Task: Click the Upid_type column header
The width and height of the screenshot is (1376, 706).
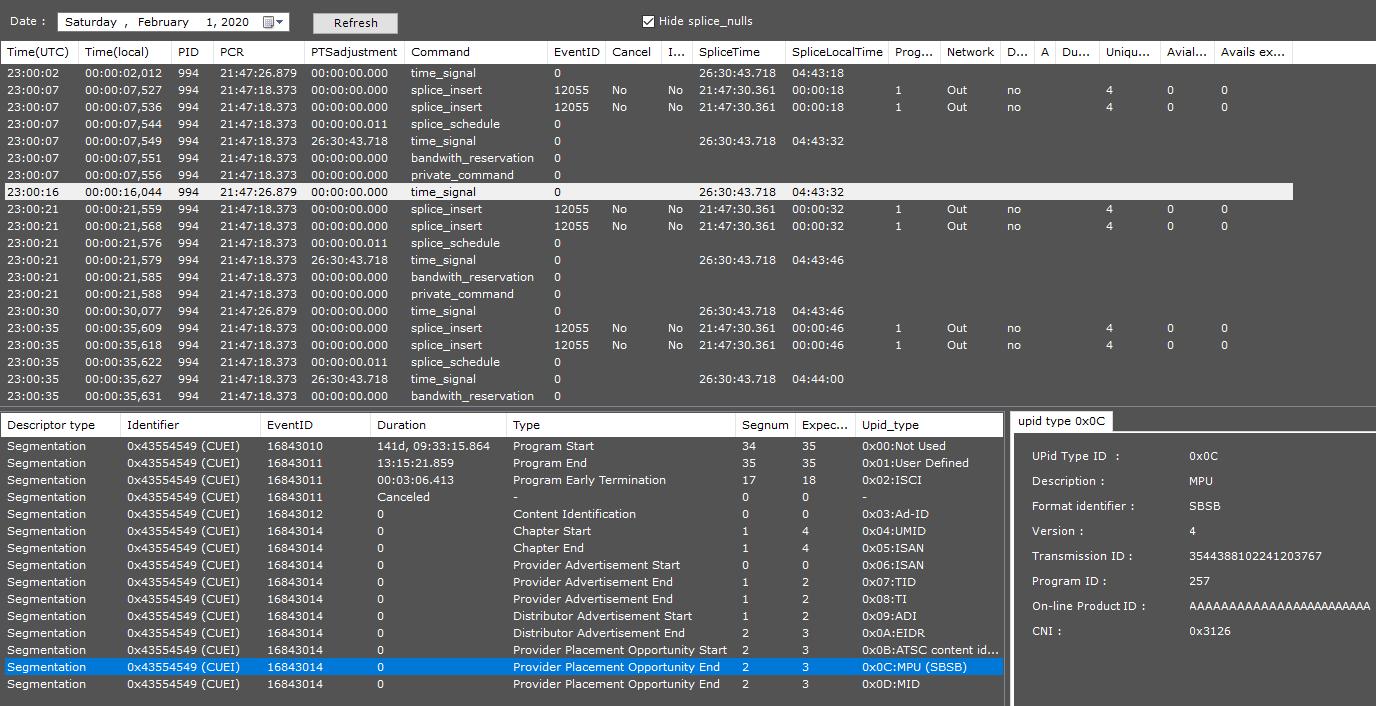Action: click(x=929, y=425)
